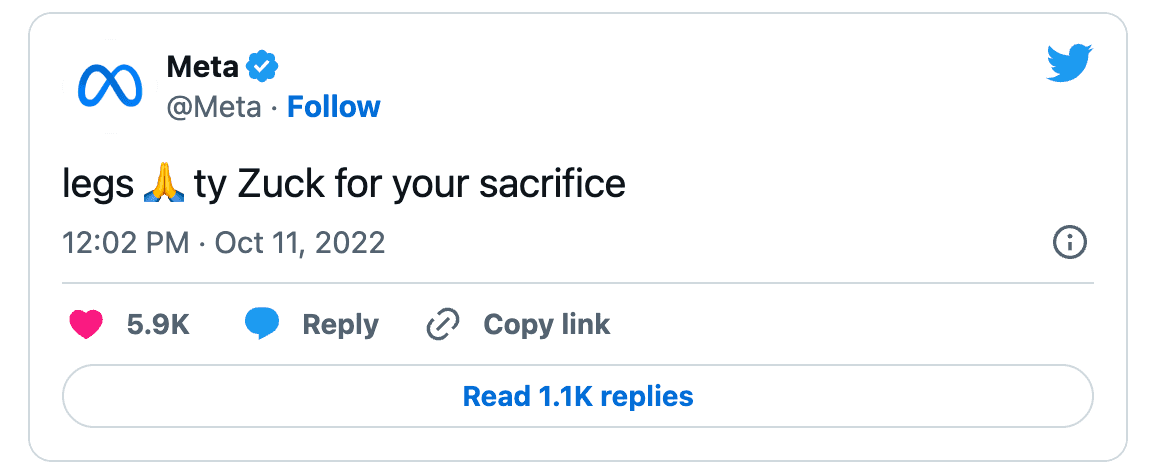The width and height of the screenshot is (1154, 476).
Task: Open Read 1.1K replies
Action: 577,396
